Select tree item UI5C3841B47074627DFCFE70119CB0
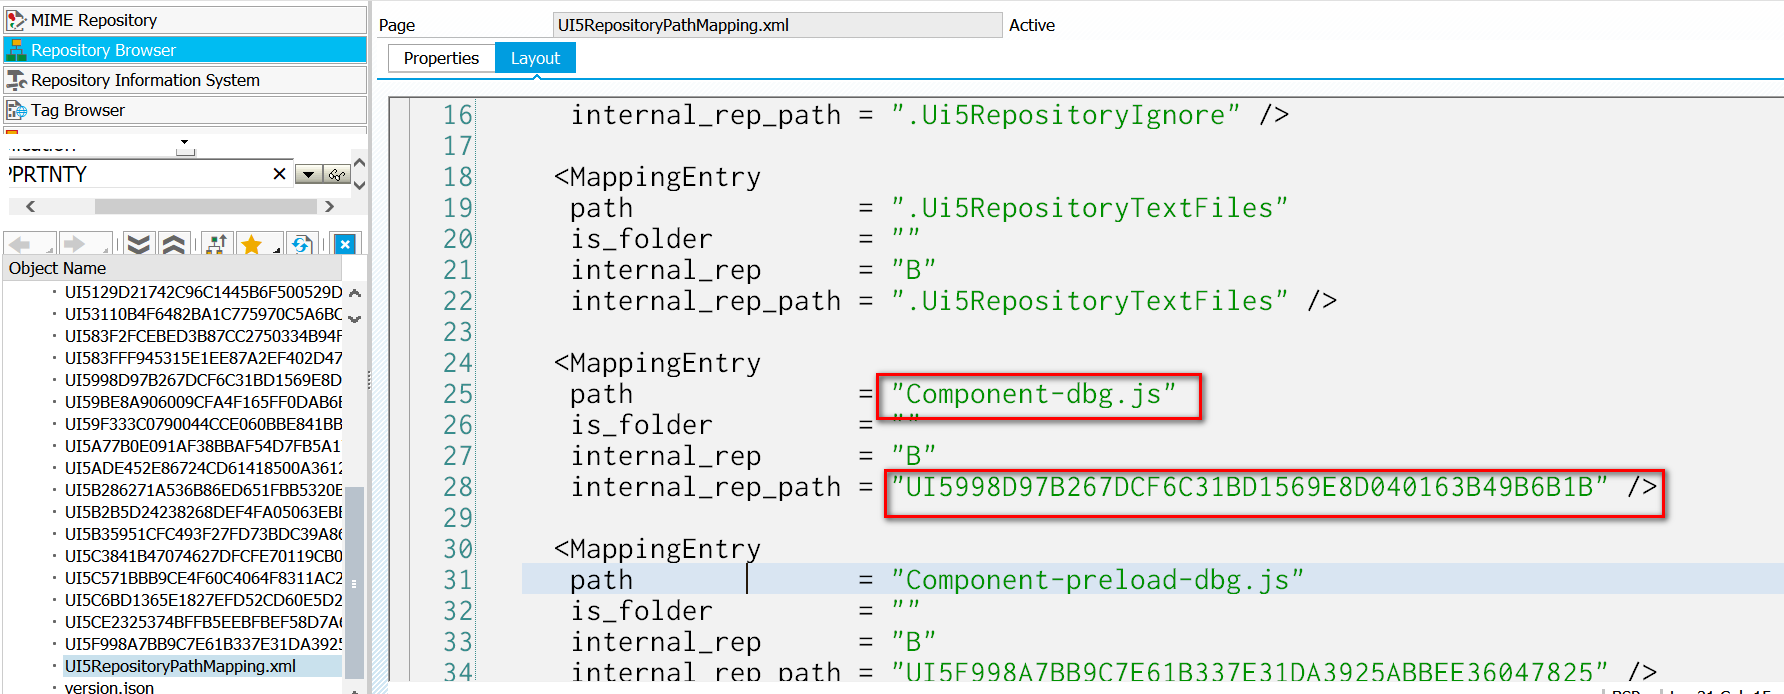The image size is (1784, 694). pyautogui.click(x=203, y=556)
